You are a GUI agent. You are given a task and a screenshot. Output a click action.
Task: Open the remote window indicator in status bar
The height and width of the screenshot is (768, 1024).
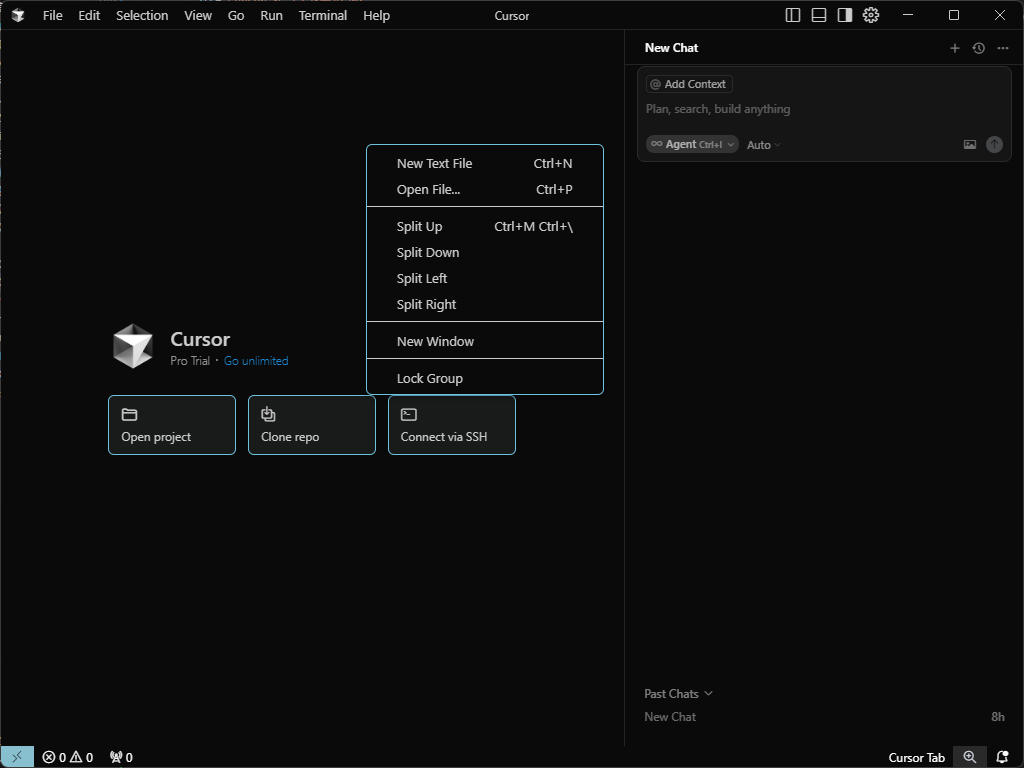point(17,757)
